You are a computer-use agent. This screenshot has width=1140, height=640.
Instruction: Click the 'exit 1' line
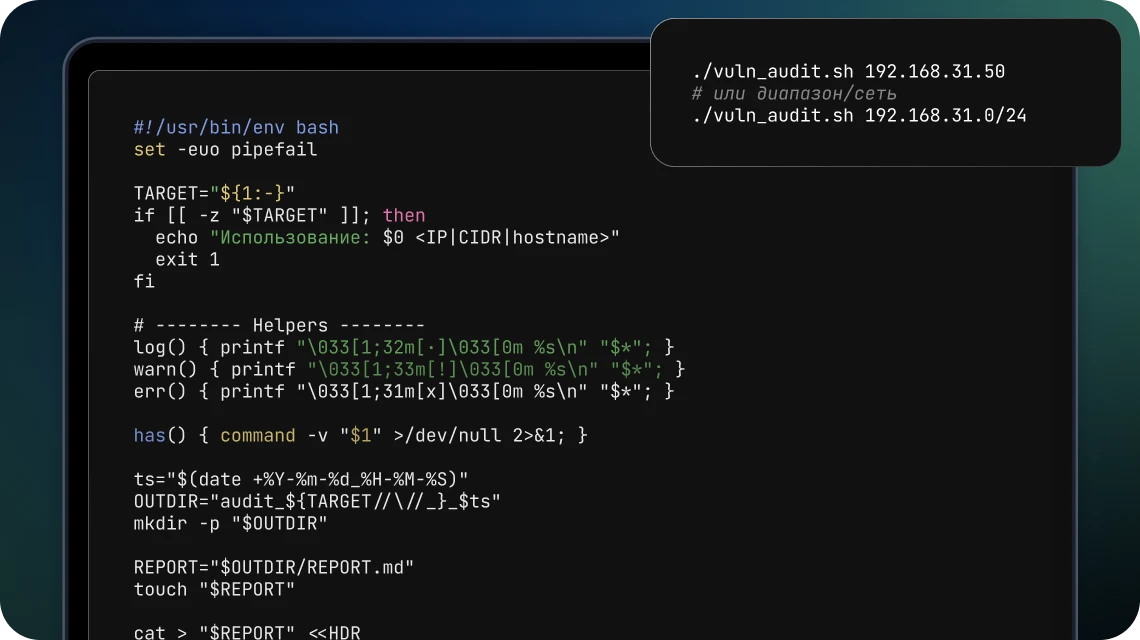click(187, 259)
